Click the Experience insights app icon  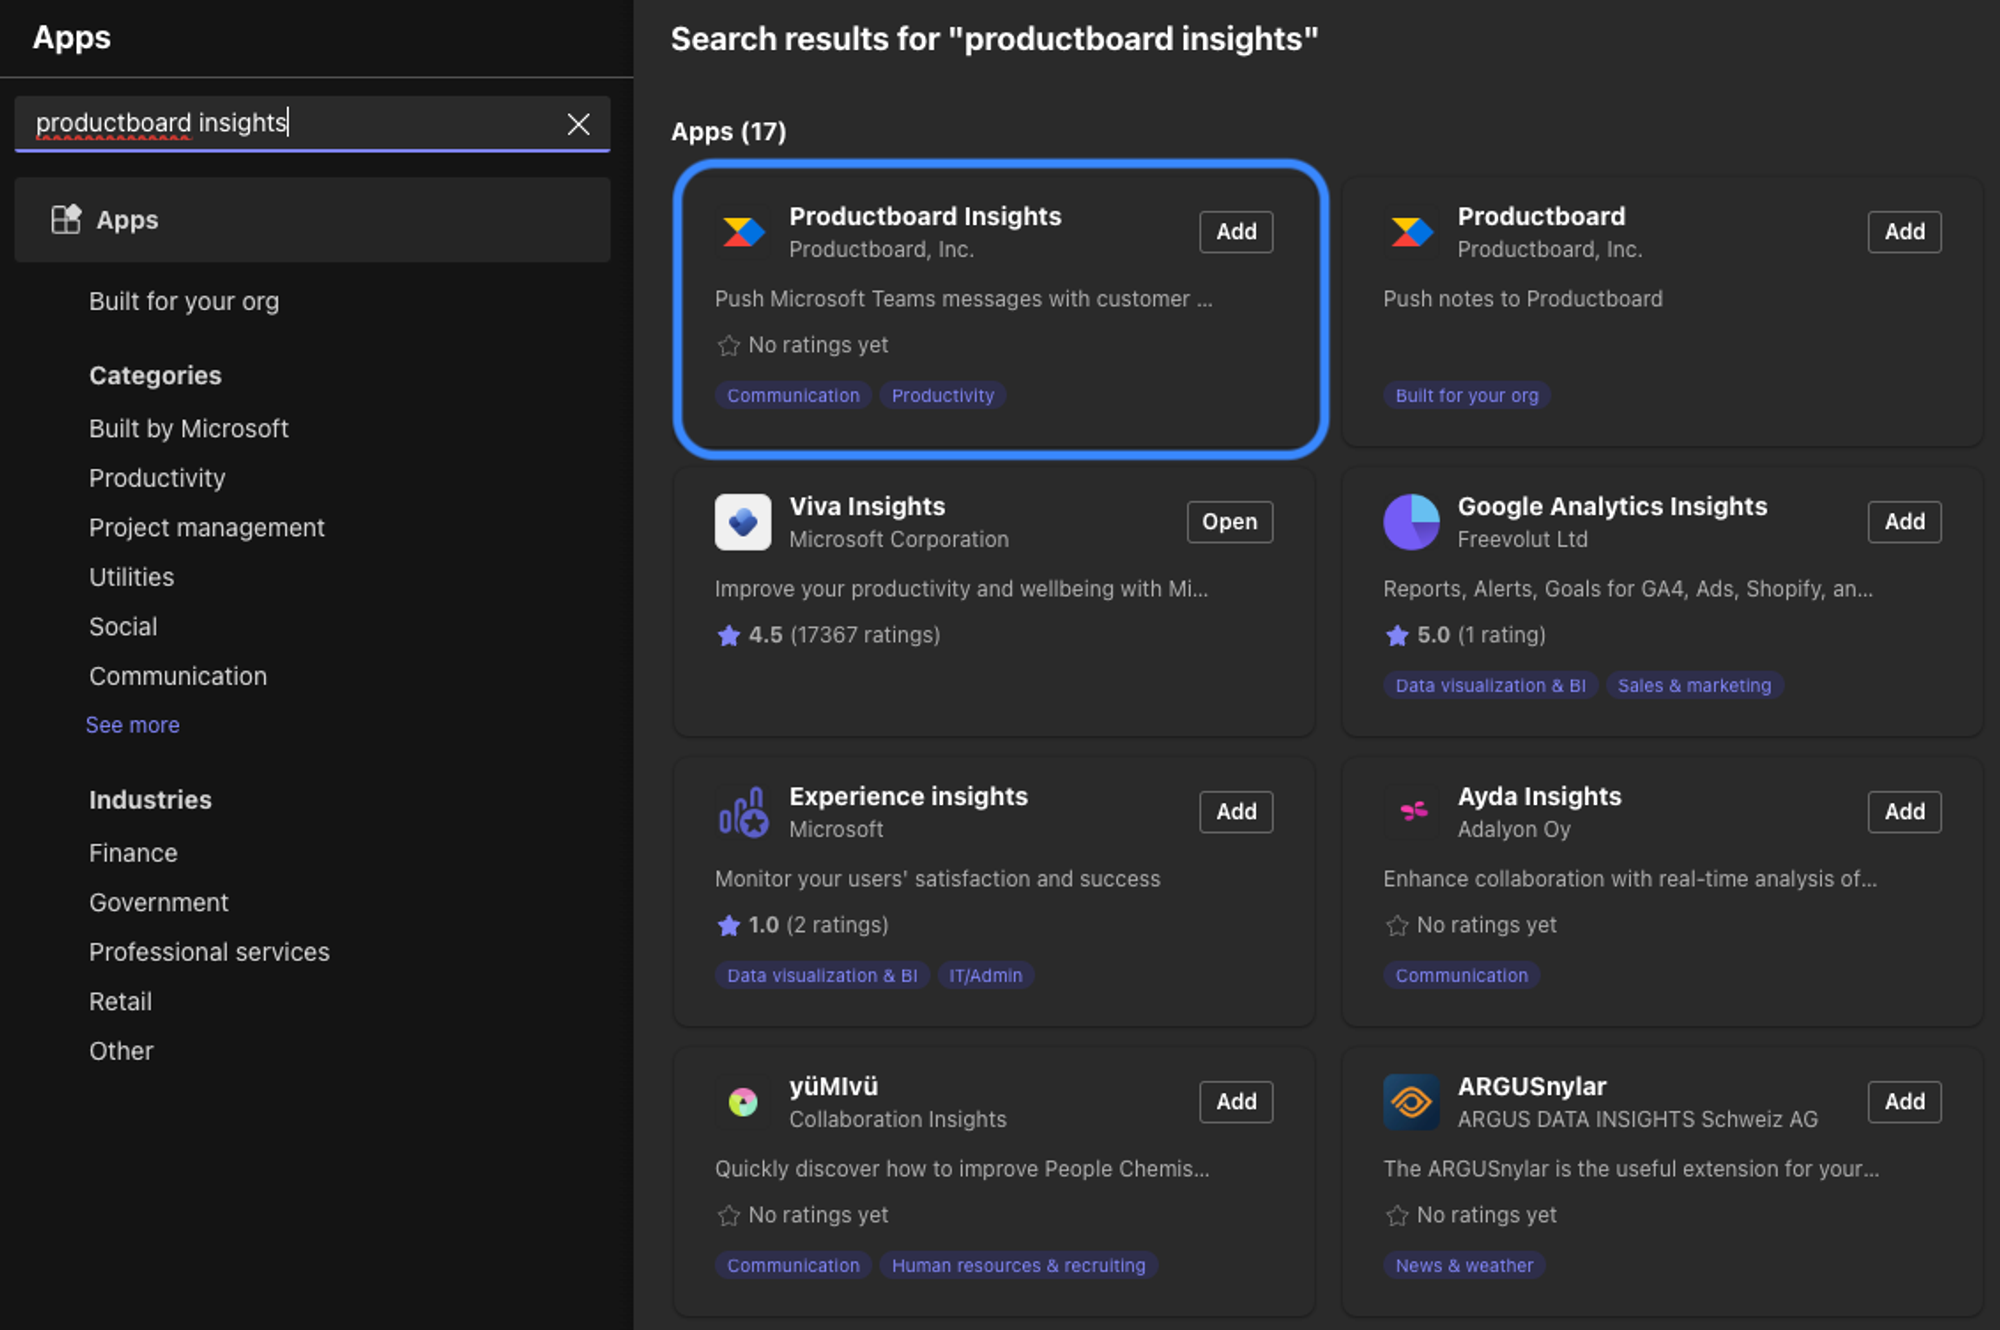tap(743, 812)
